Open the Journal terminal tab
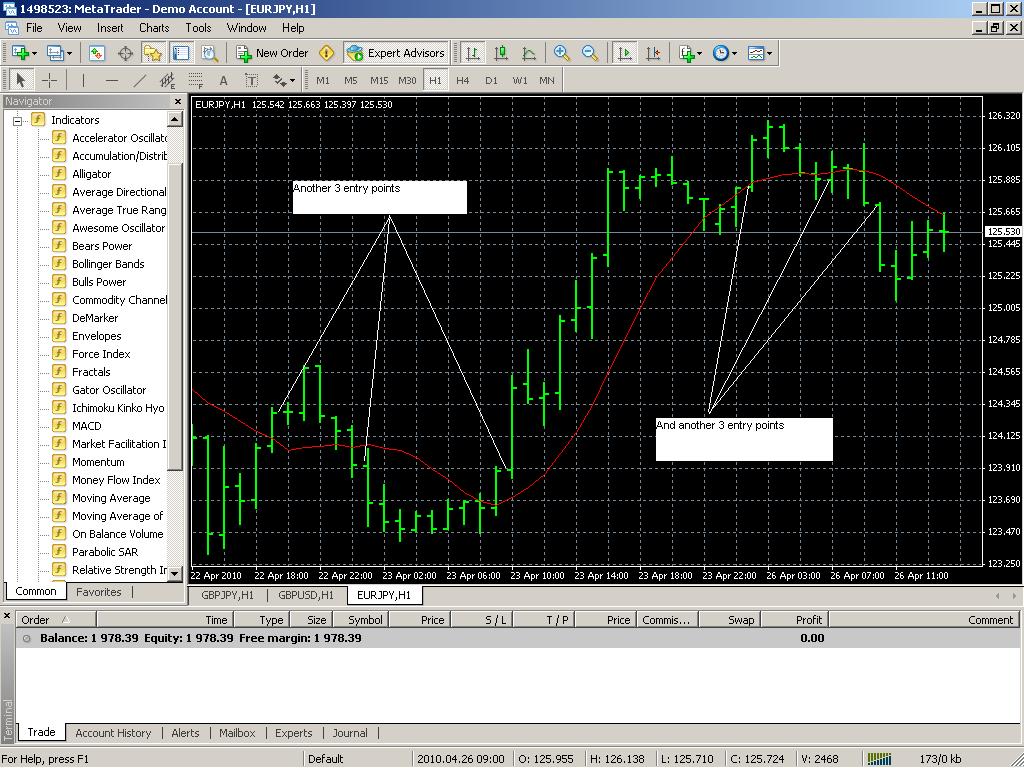 tap(350, 733)
